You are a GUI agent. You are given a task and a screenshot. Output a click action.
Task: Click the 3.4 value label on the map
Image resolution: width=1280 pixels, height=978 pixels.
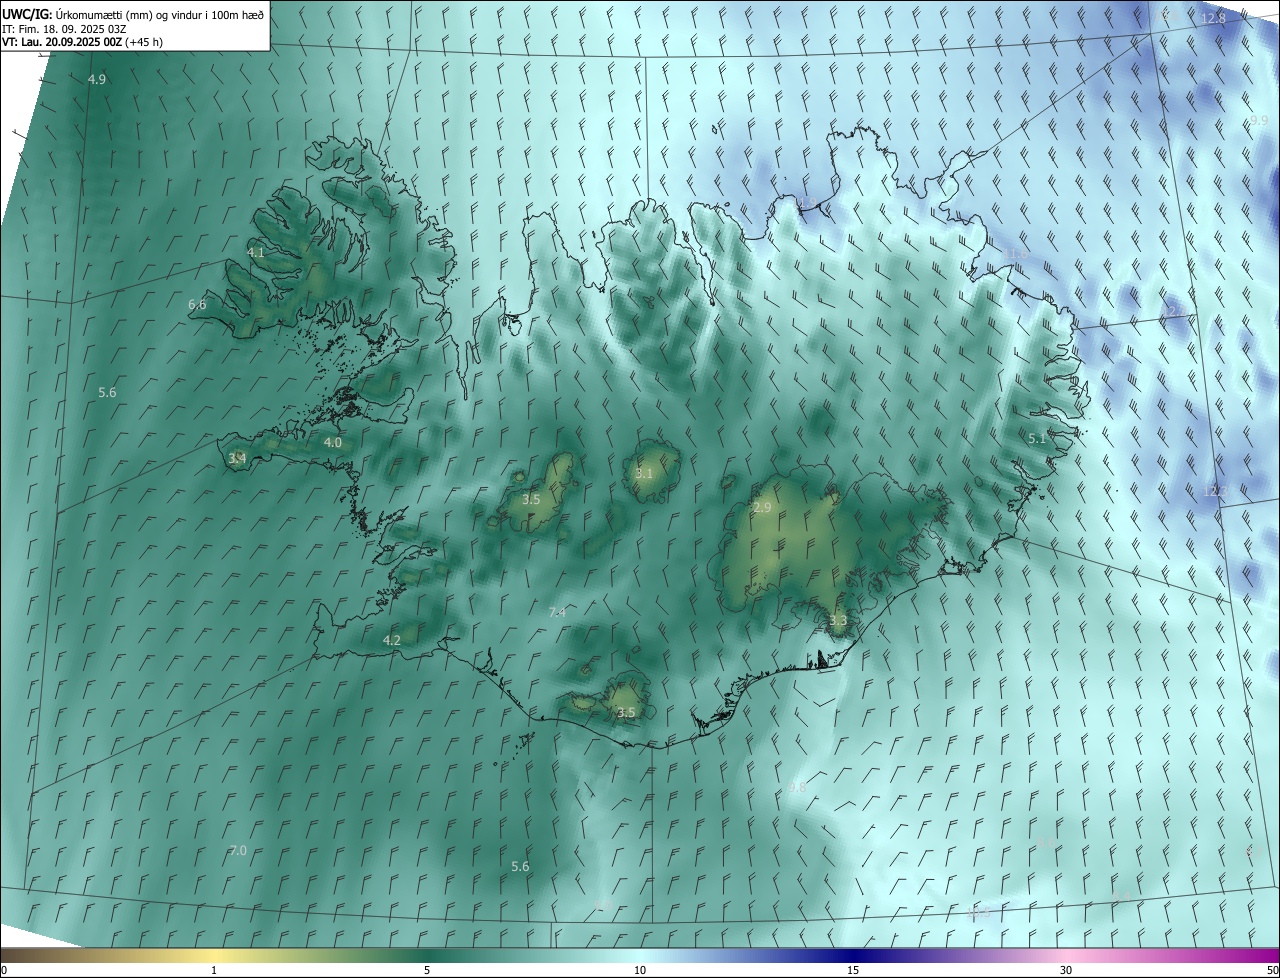point(237,458)
